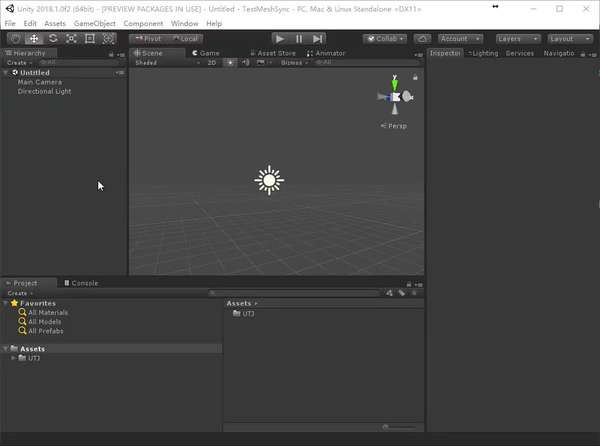Open Untitled scene options menu
Image resolution: width=600 pixels, height=446 pixels.
pos(120,73)
